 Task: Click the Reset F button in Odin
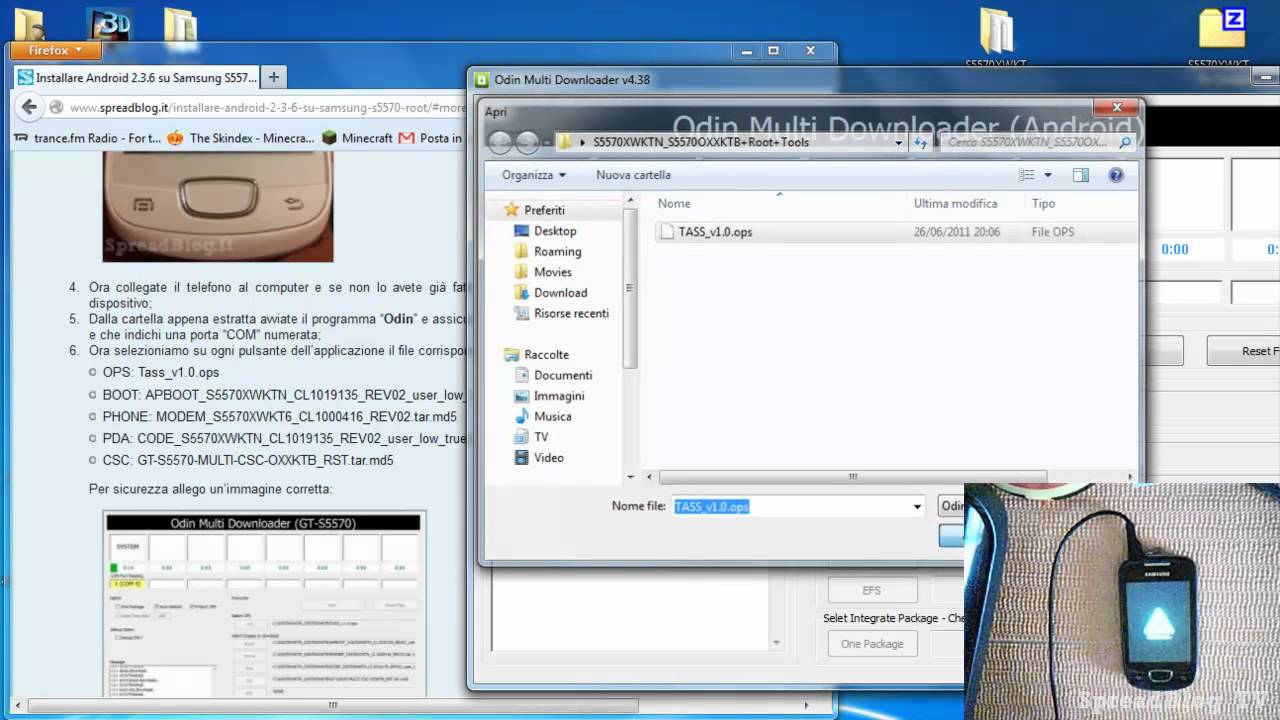(x=1243, y=351)
